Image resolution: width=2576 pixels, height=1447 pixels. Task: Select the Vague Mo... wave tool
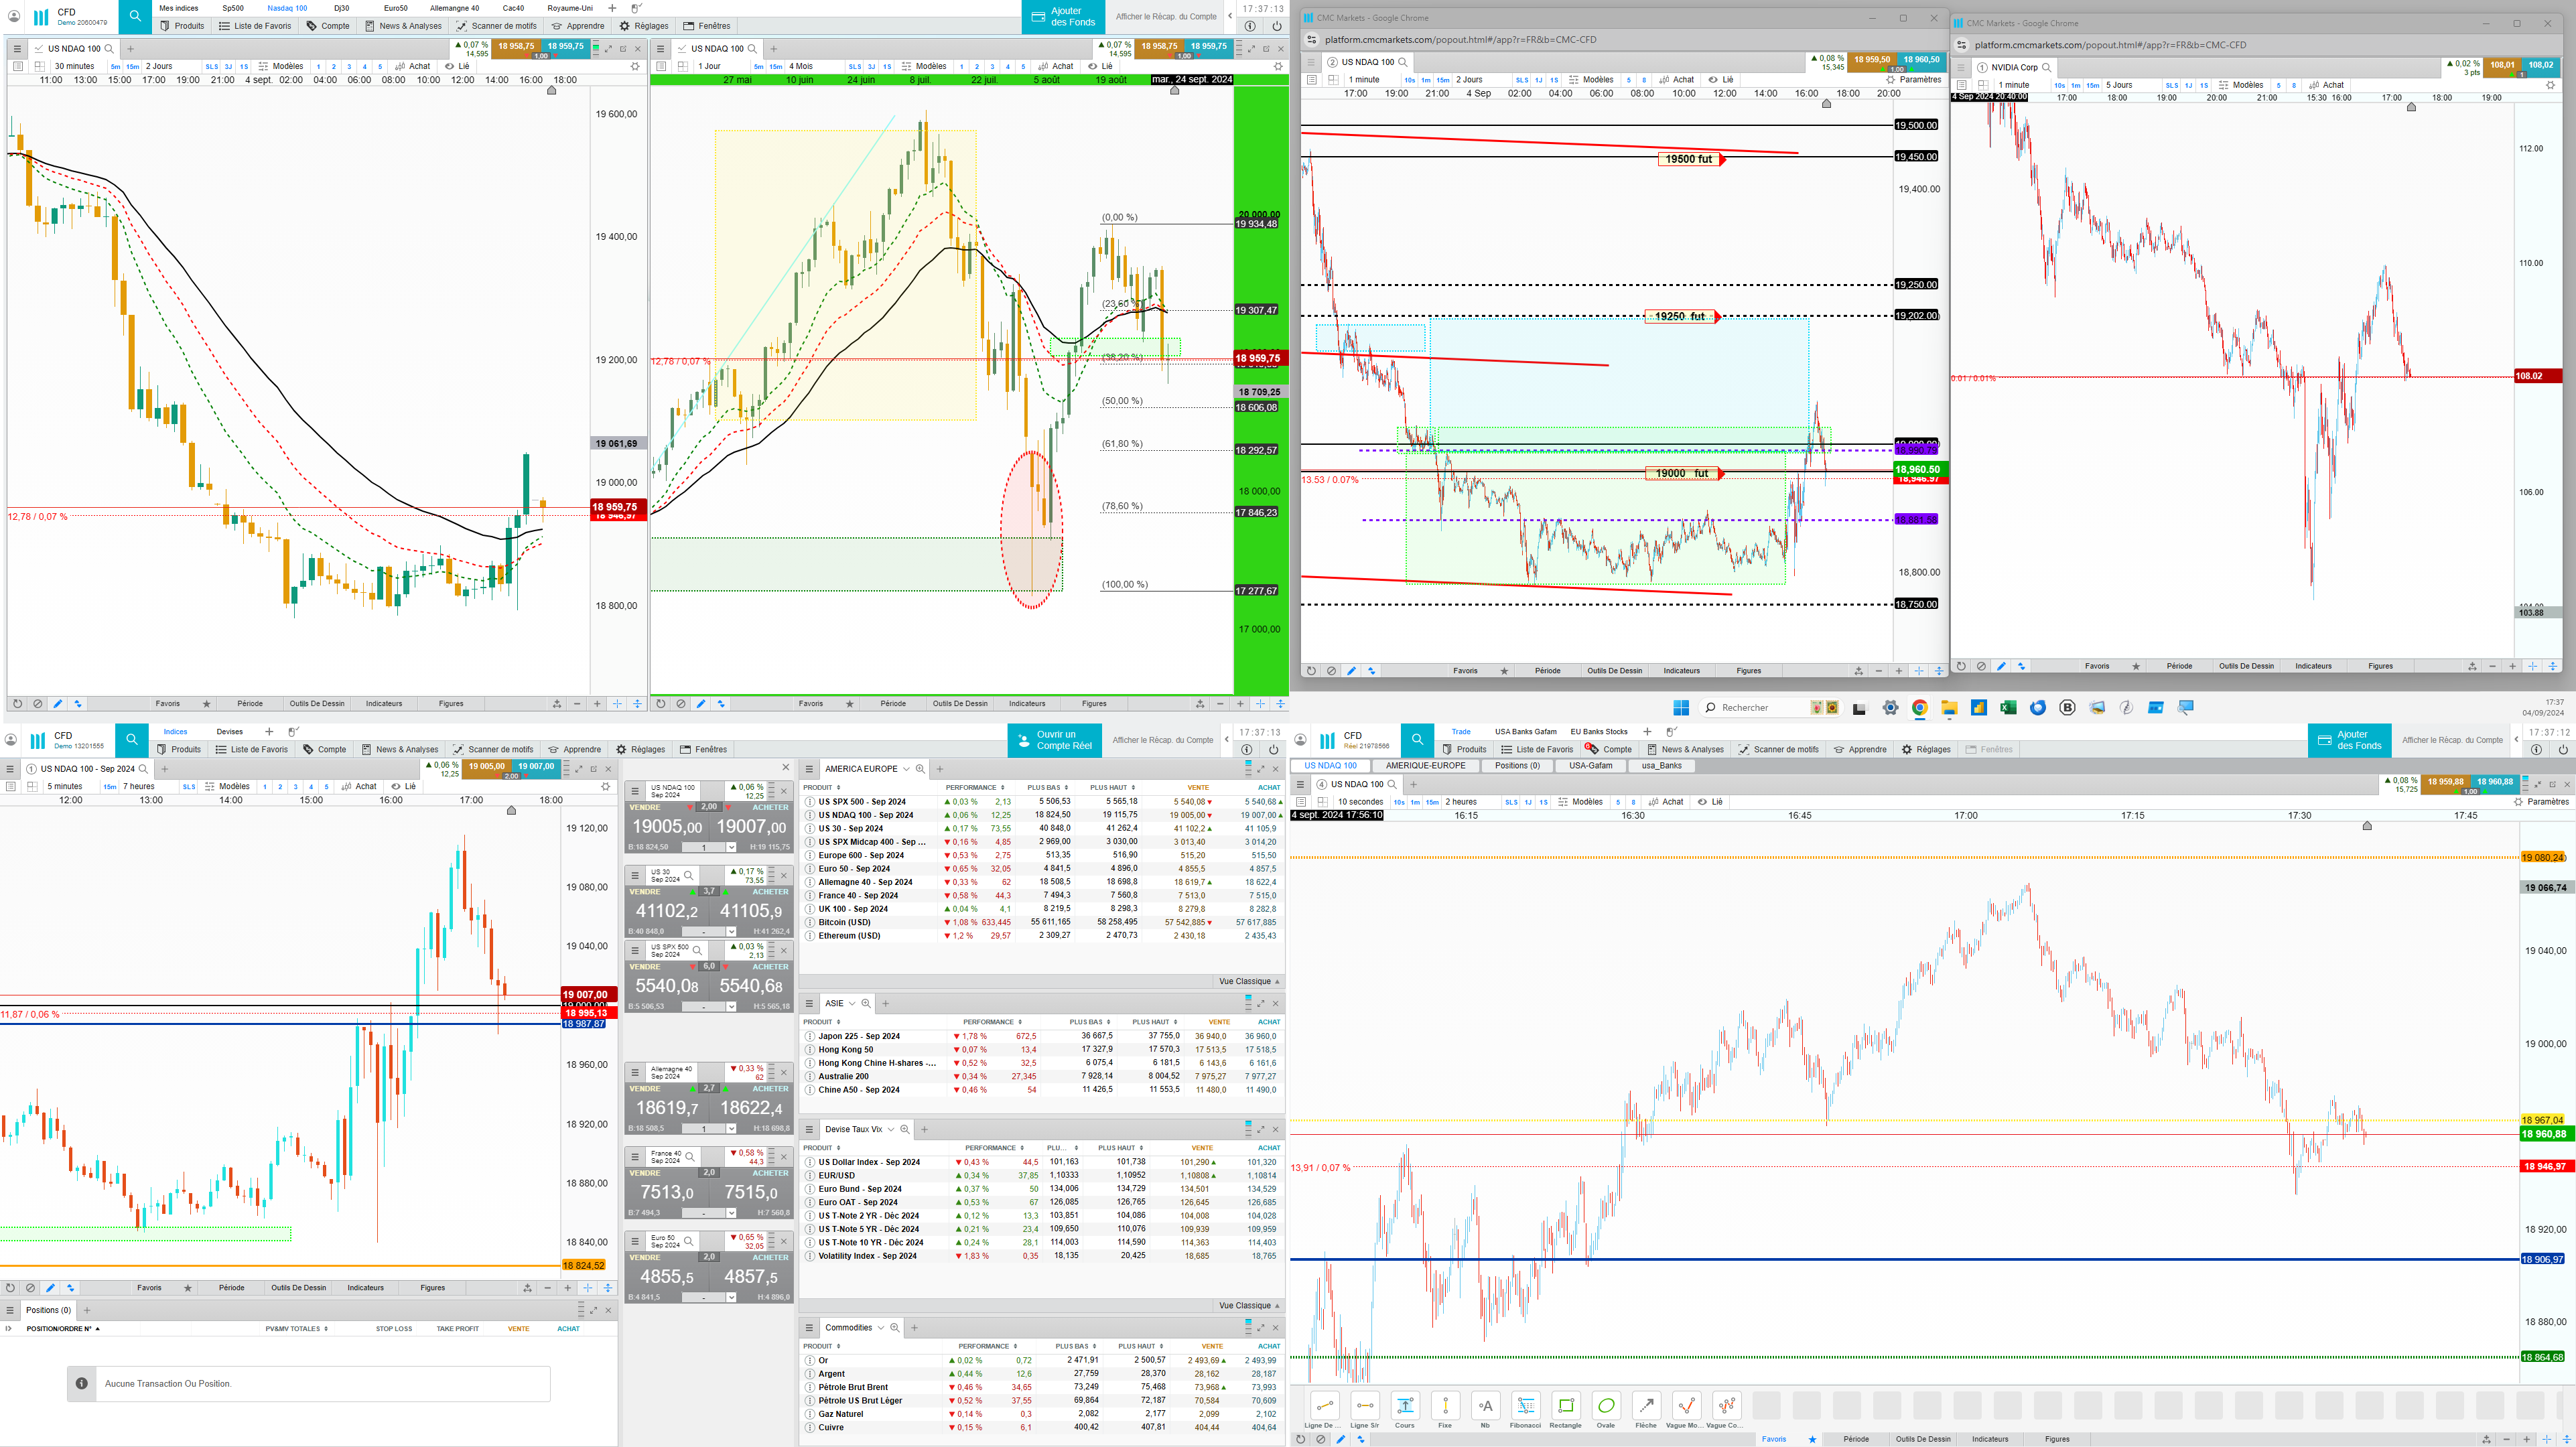1686,1406
